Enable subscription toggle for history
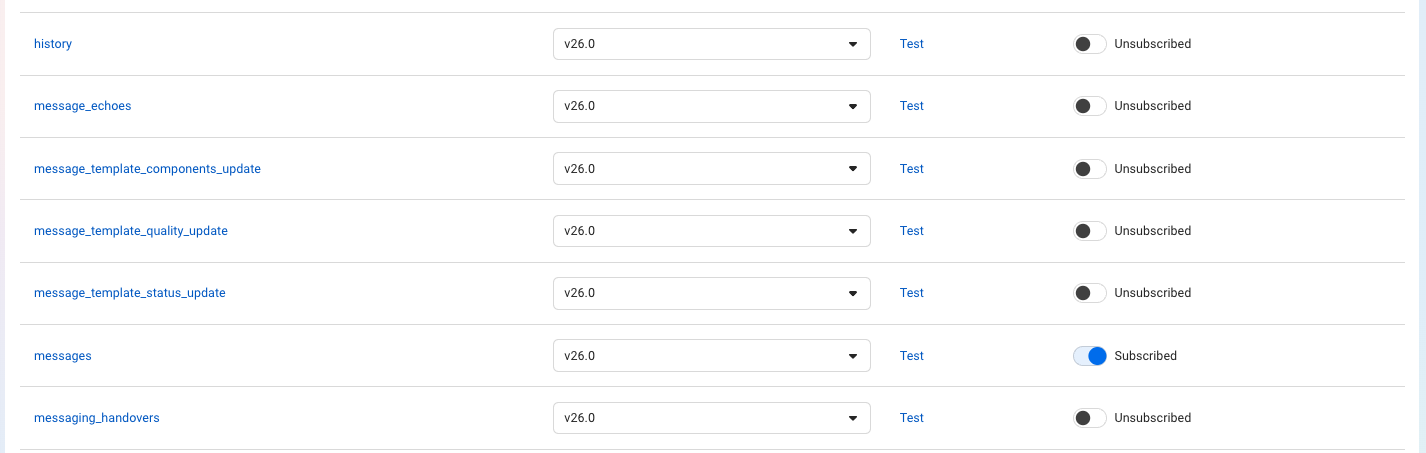The width and height of the screenshot is (1426, 453). 1089,44
